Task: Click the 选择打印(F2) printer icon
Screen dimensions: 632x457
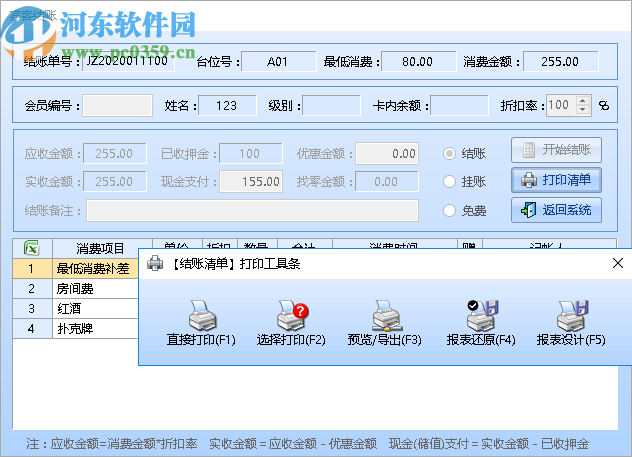Action: tap(292, 316)
